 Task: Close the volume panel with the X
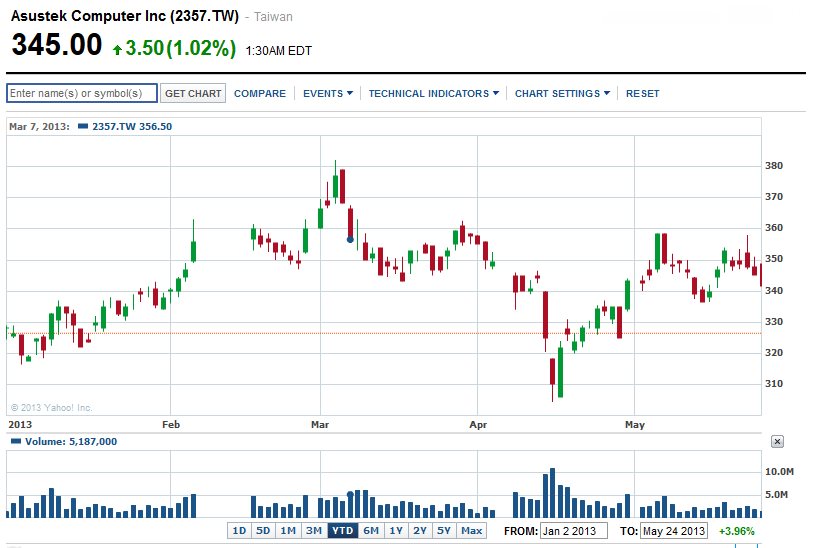(x=777, y=441)
